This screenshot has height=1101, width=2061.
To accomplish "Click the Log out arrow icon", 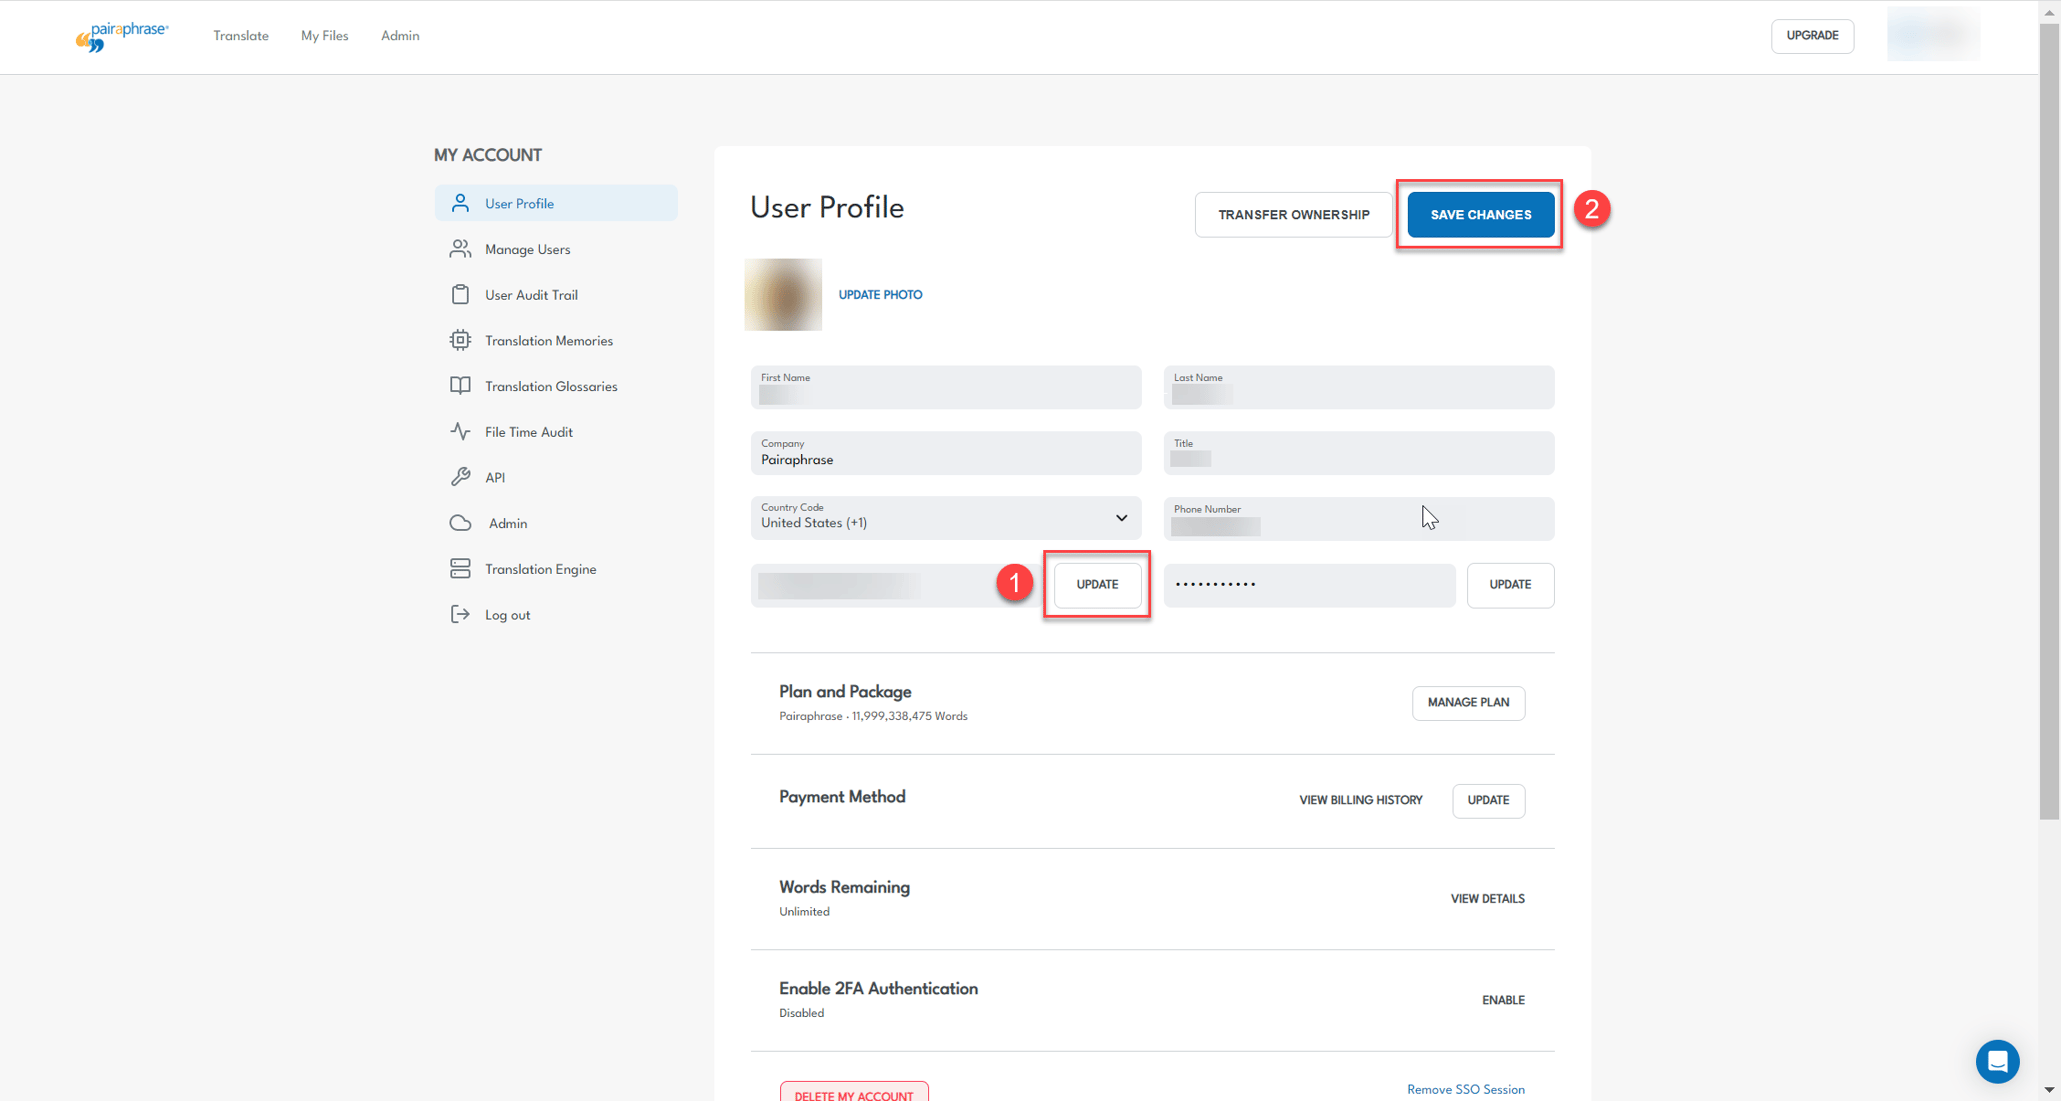I will click(460, 614).
